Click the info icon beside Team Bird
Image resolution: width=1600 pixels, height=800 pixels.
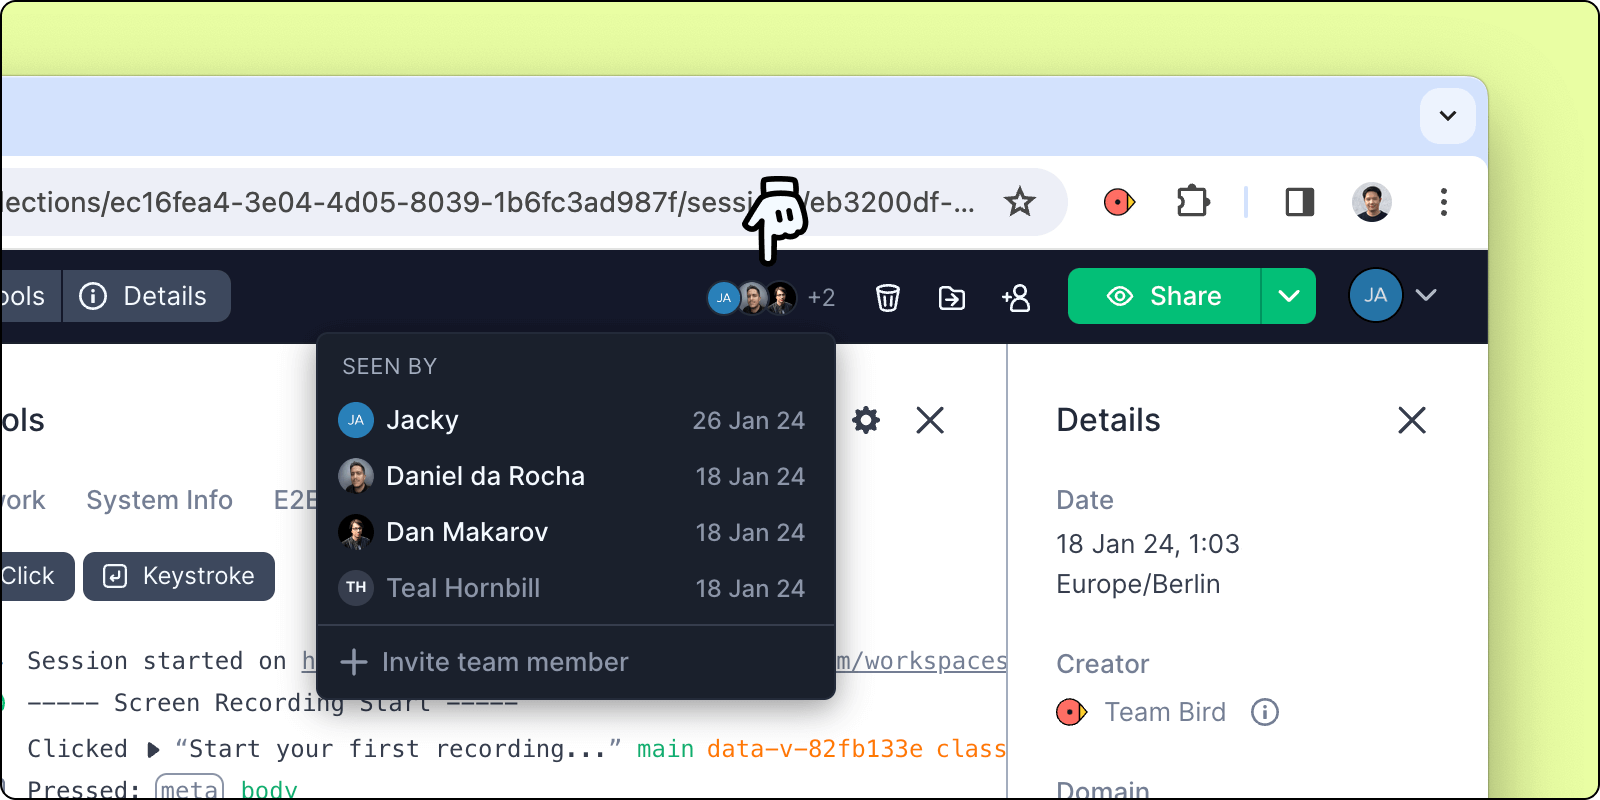click(1265, 712)
